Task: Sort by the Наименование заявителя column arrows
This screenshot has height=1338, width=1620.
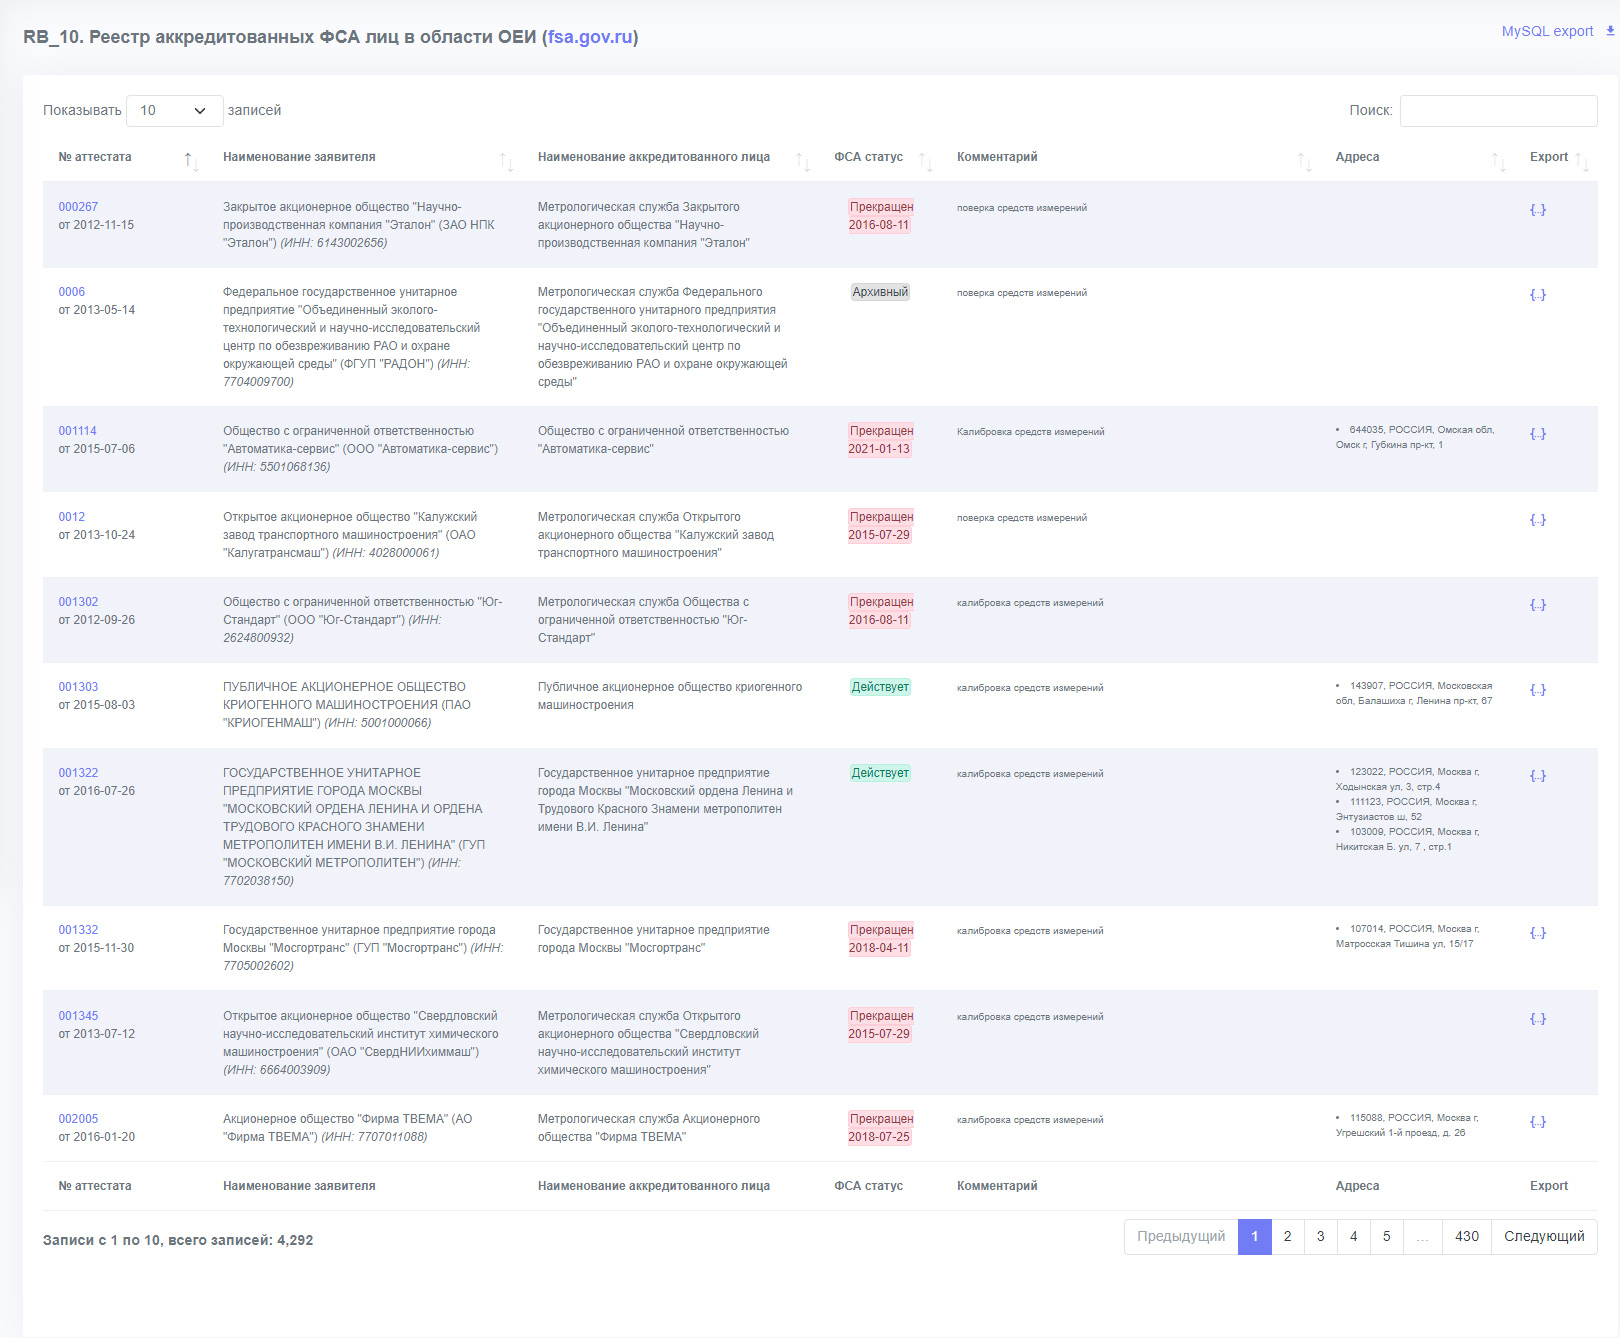Action: (x=507, y=161)
